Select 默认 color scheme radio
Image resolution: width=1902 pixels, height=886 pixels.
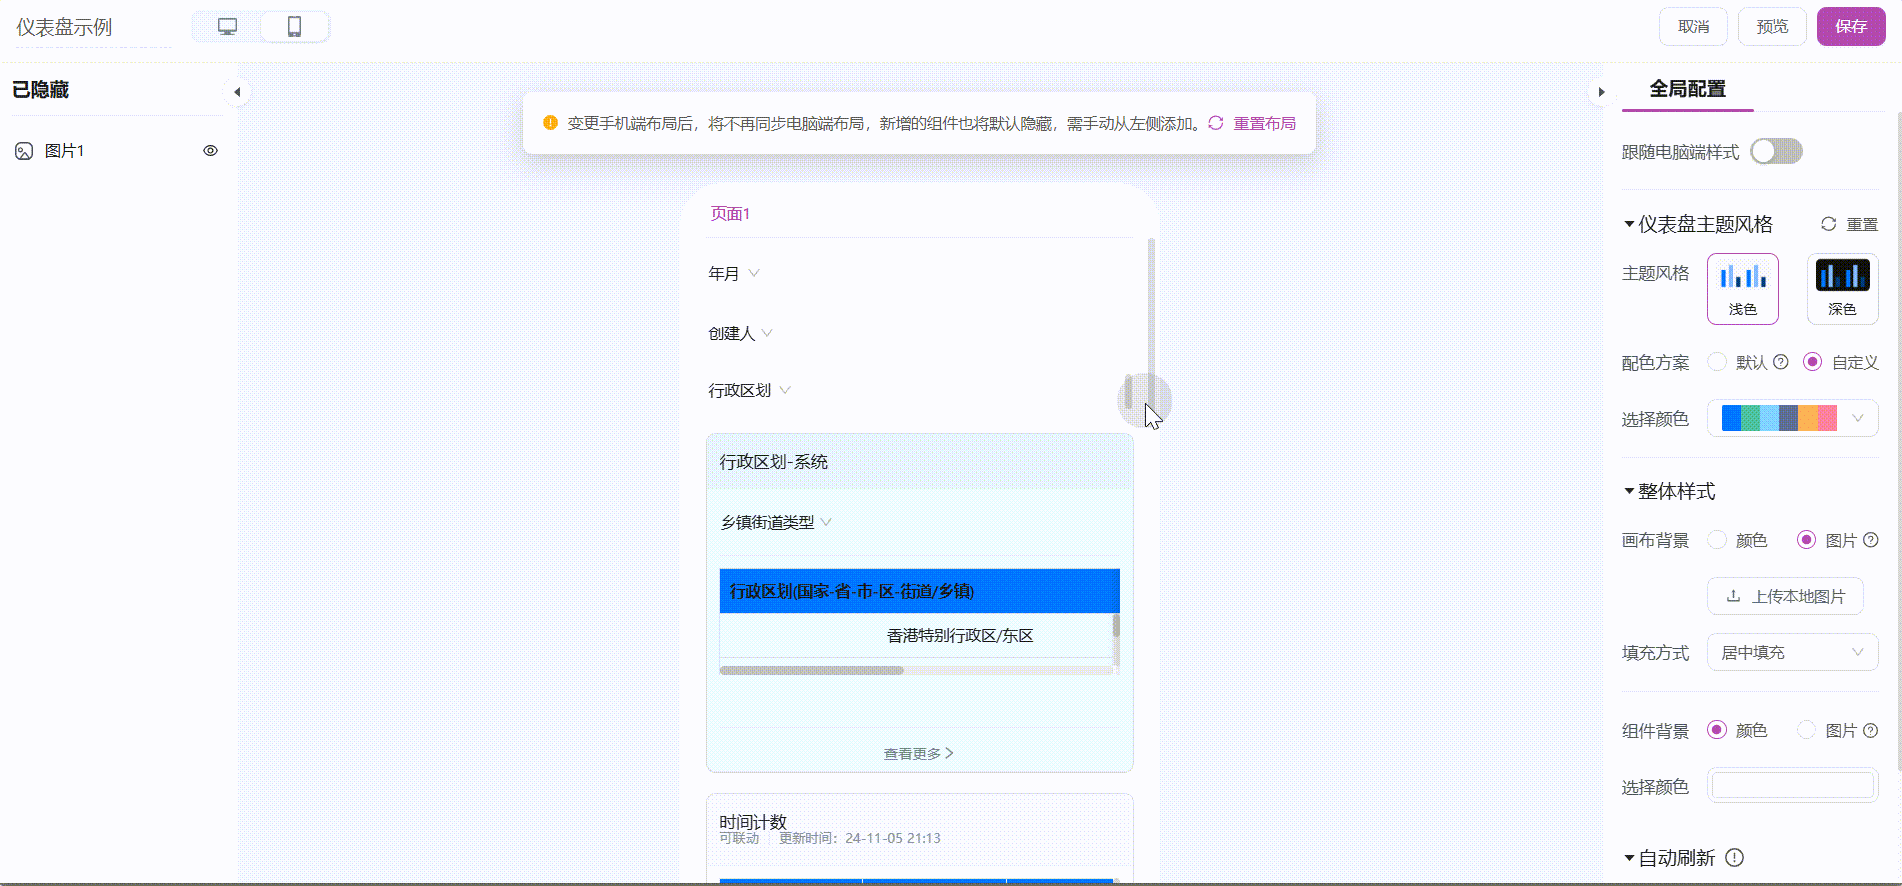click(x=1717, y=362)
